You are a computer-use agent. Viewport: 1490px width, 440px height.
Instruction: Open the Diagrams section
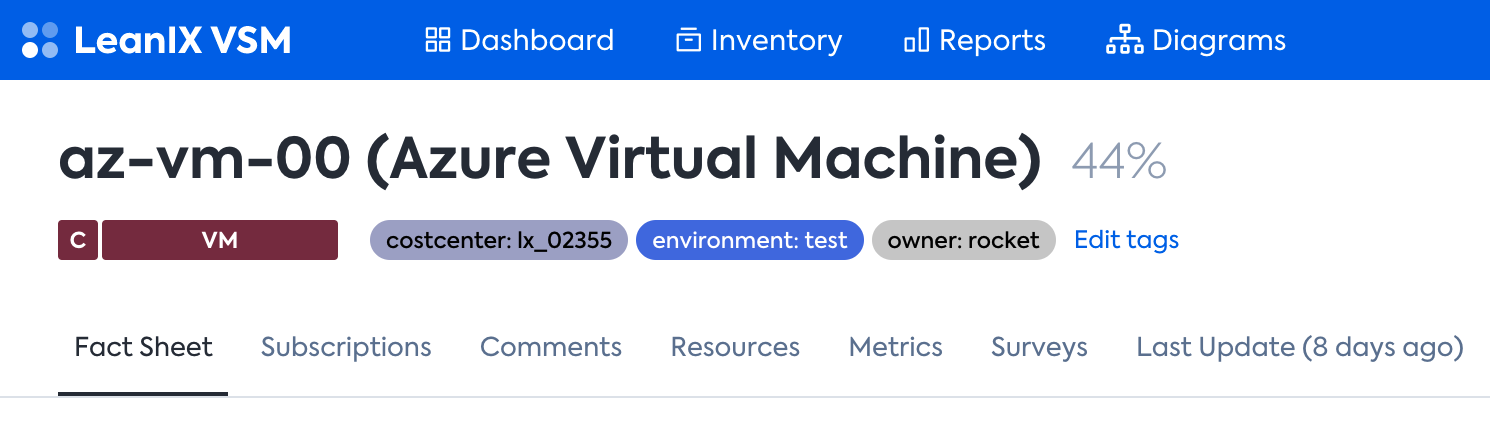point(1196,40)
